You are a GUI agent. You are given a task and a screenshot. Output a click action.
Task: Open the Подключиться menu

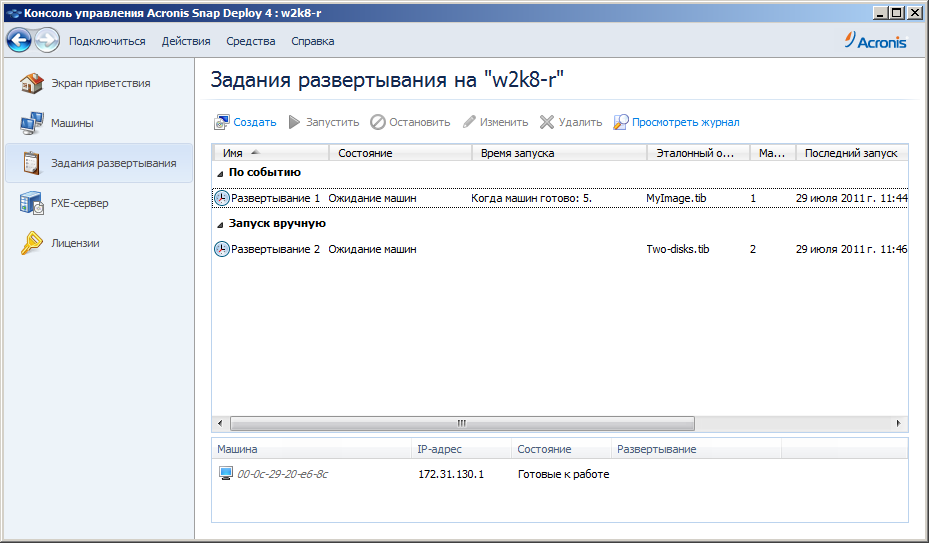(x=107, y=41)
